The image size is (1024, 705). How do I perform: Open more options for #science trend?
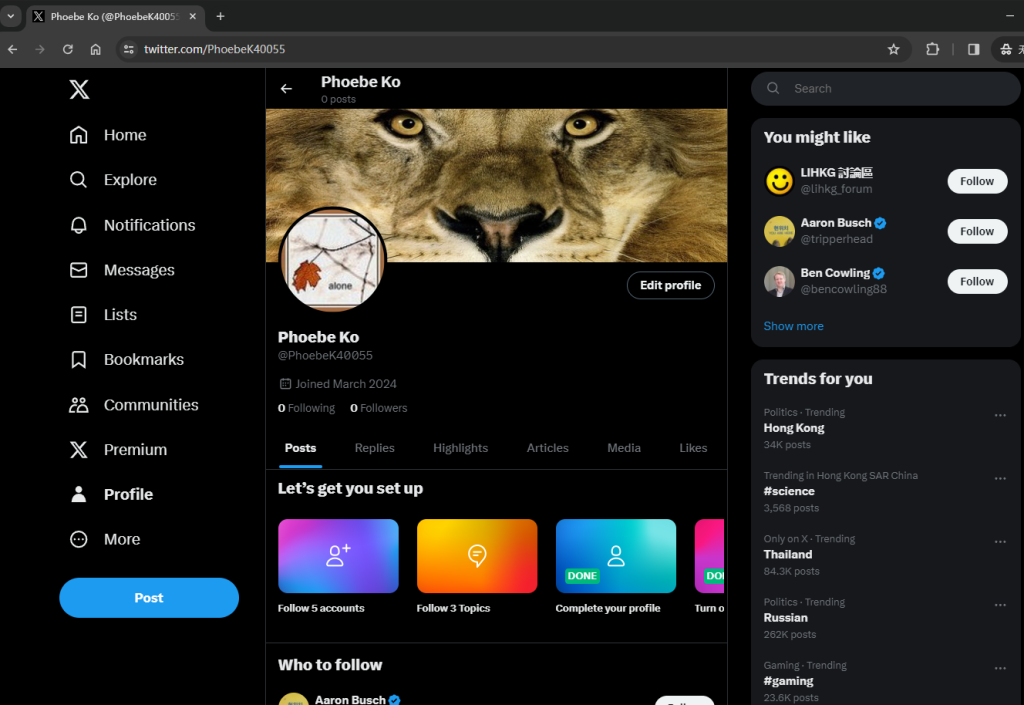tap(1000, 478)
